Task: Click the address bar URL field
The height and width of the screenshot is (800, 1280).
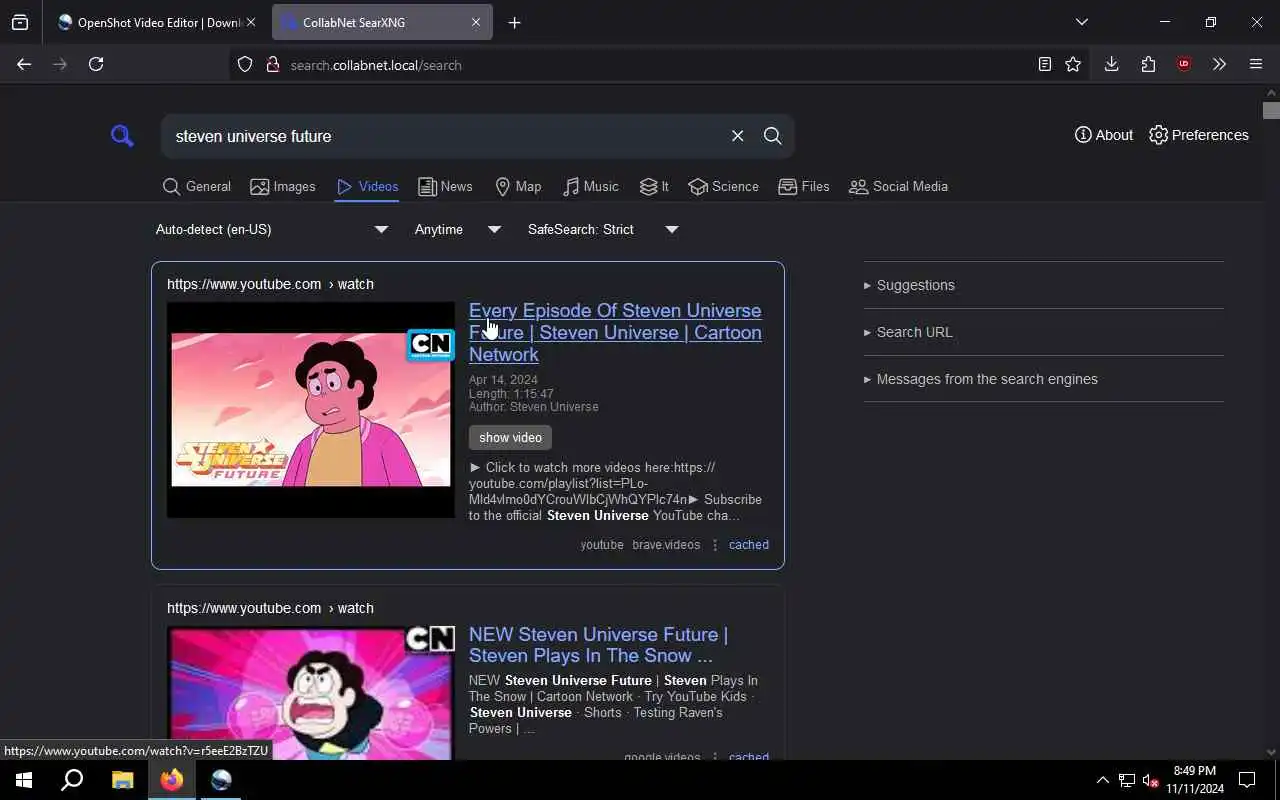Action: [640, 65]
